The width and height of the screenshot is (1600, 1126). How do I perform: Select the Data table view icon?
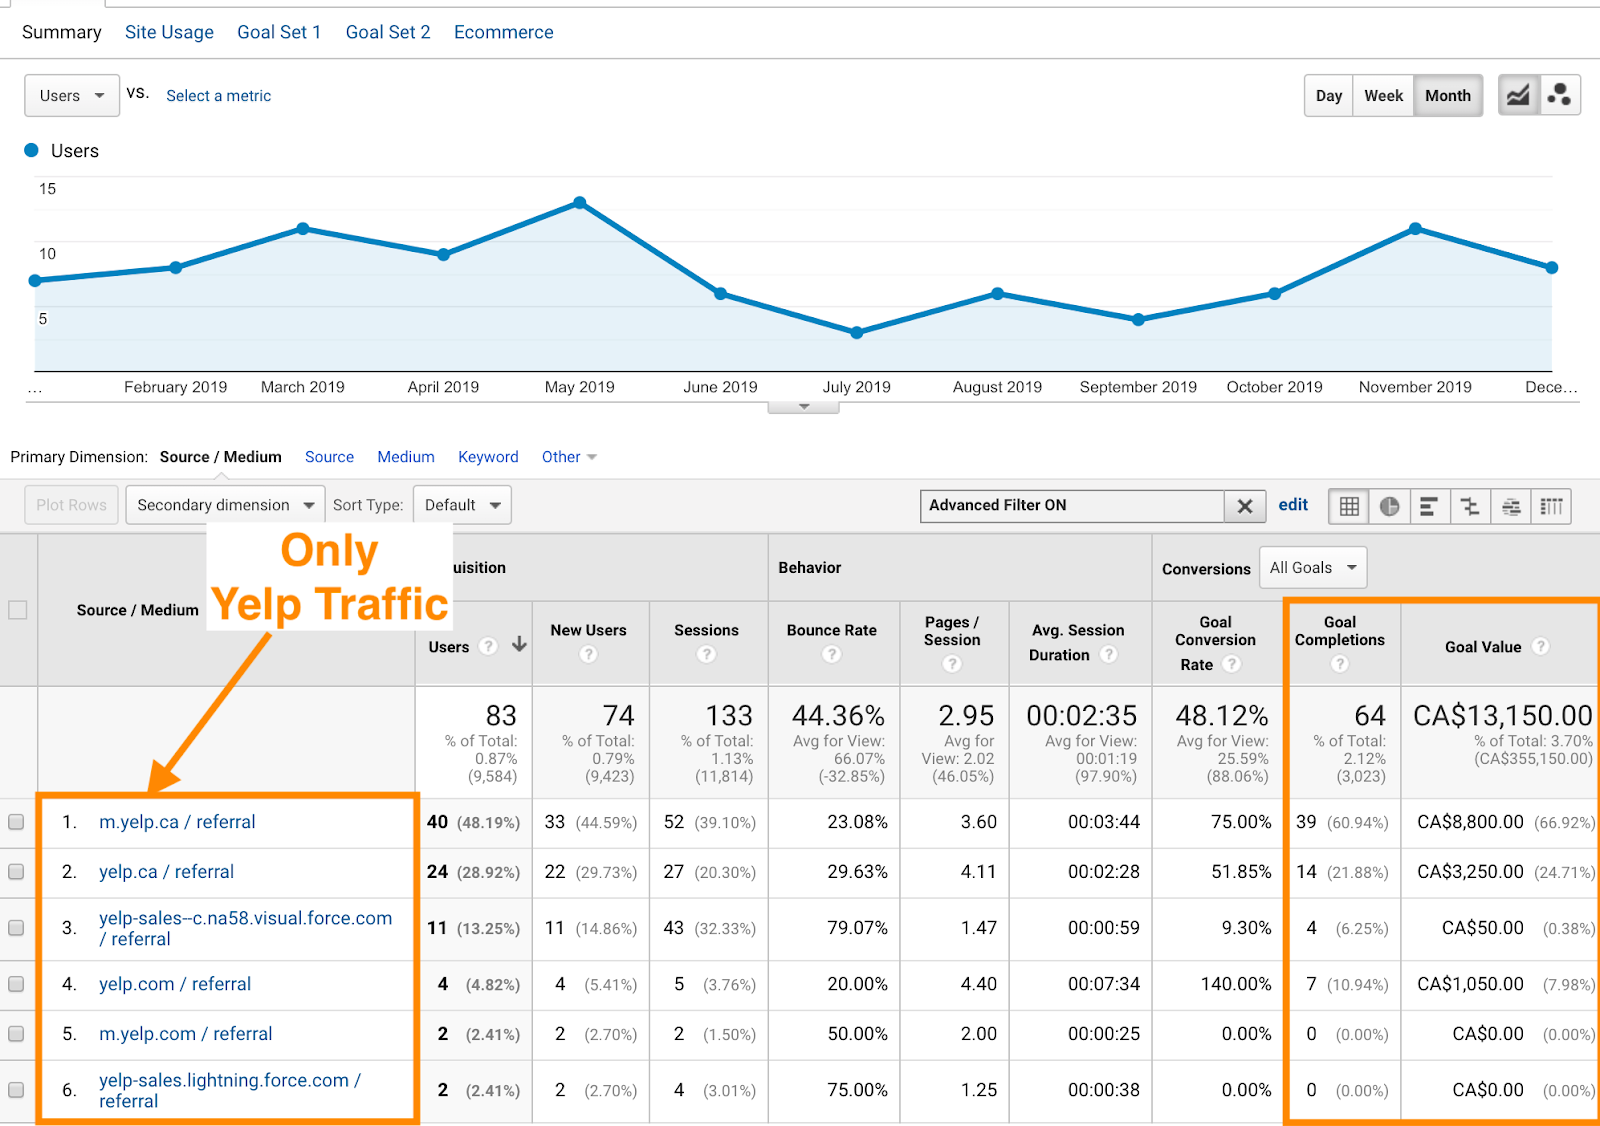(1349, 506)
